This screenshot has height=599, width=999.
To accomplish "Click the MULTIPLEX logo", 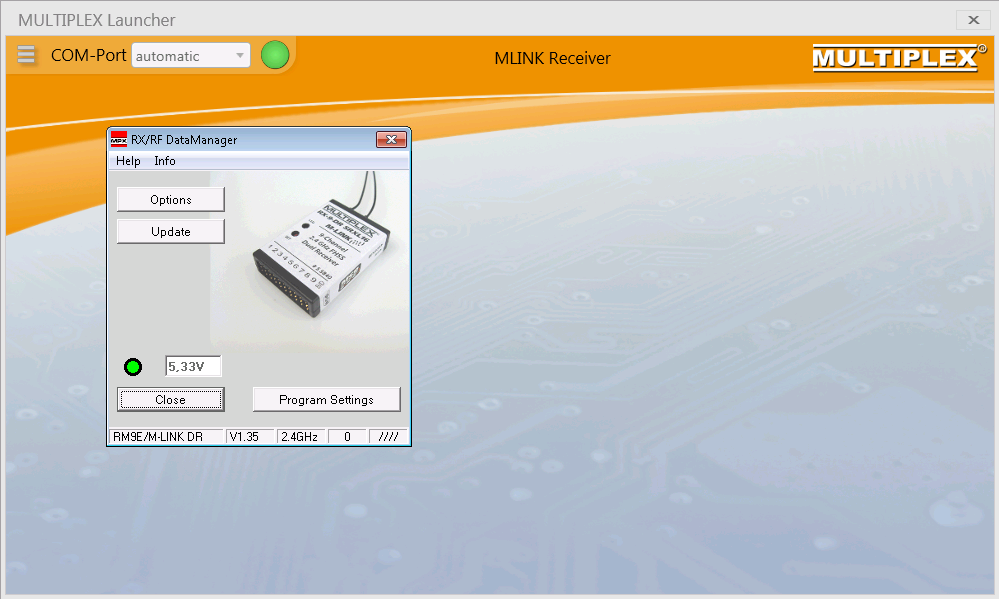I will click(897, 58).
